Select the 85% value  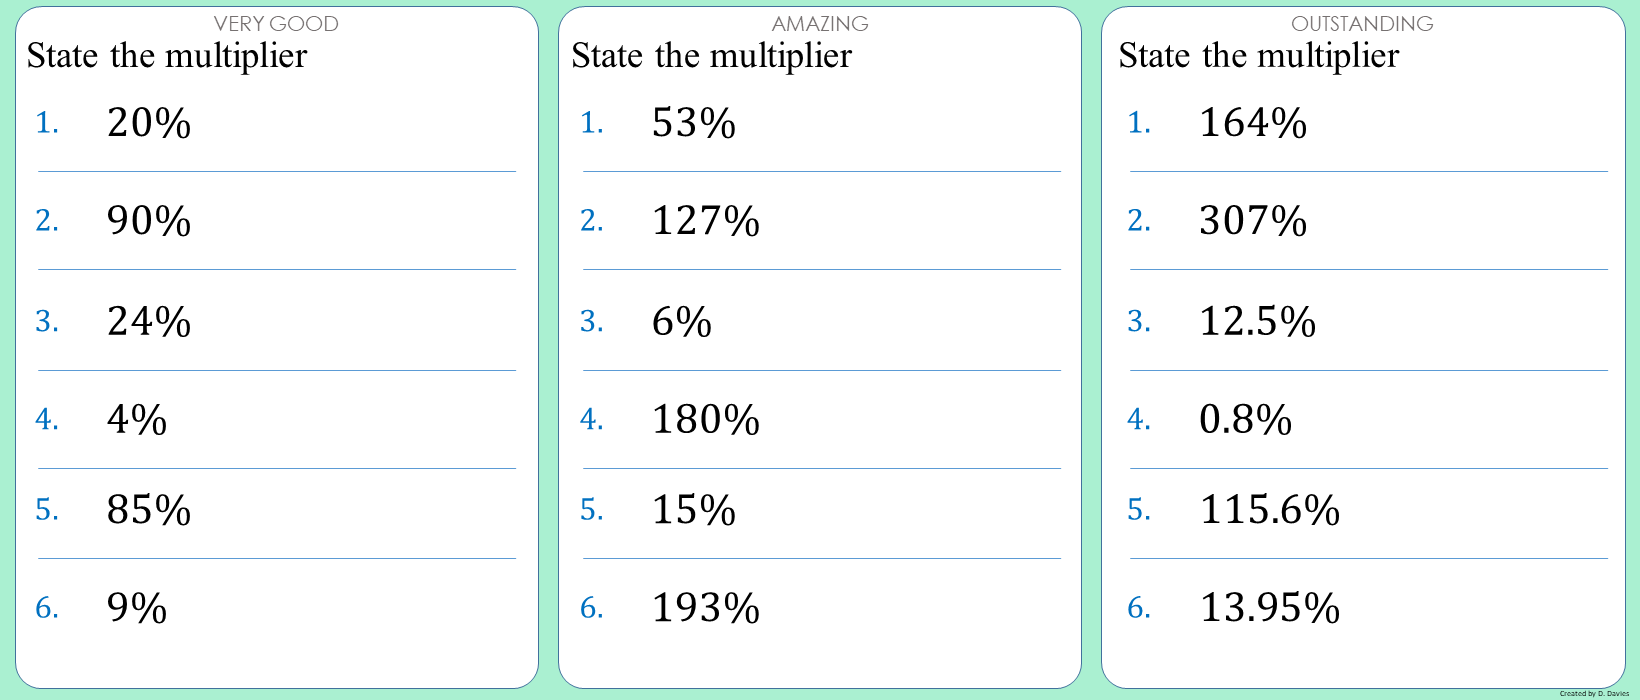coord(149,510)
